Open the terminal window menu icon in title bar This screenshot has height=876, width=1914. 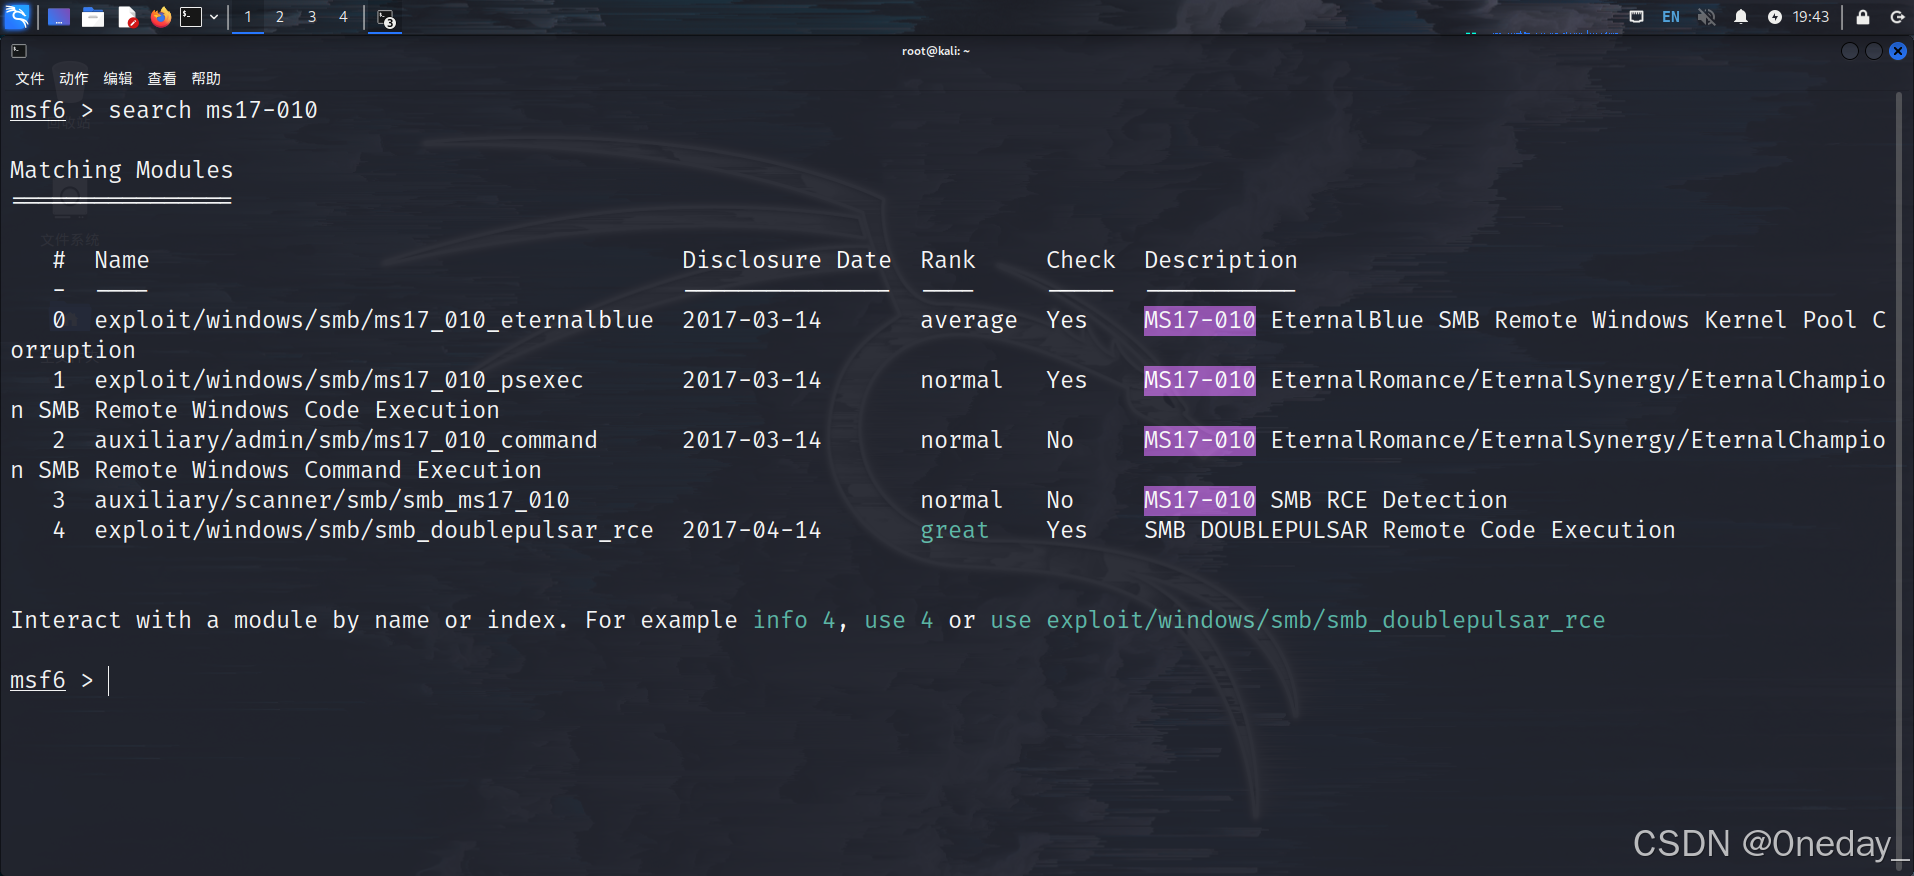click(x=19, y=51)
